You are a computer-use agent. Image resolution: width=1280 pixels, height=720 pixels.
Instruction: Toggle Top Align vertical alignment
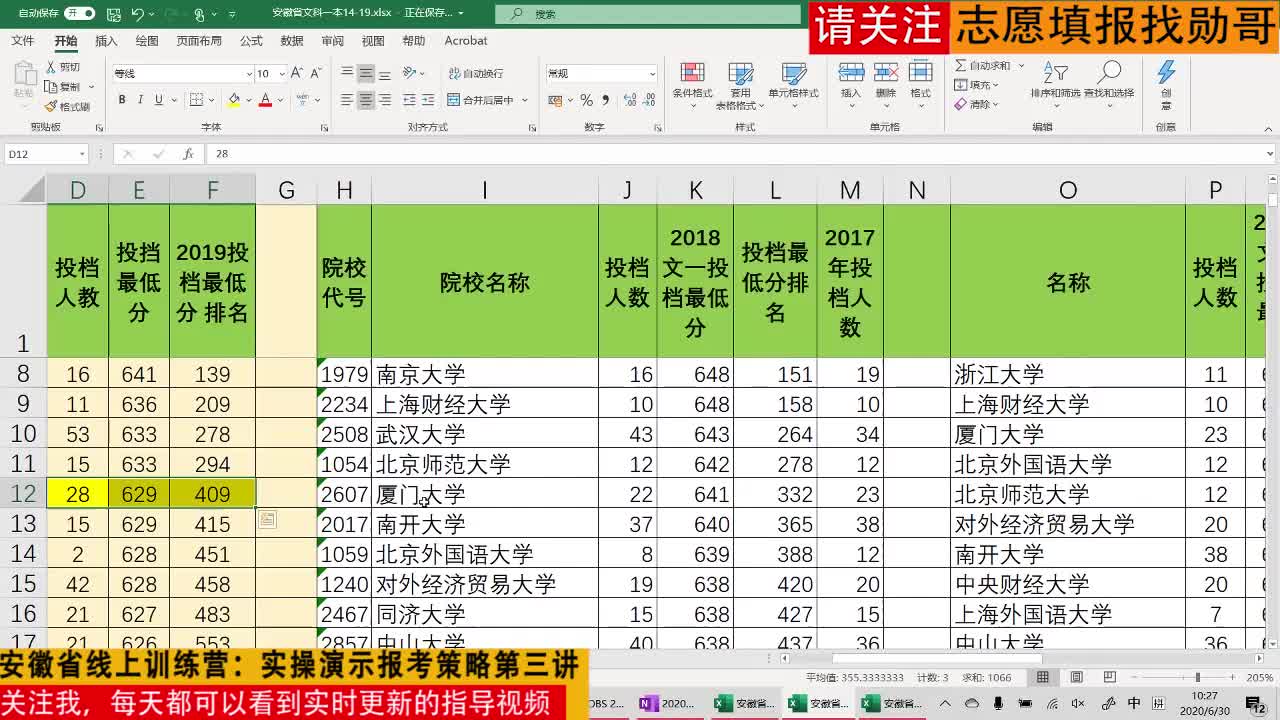[x=347, y=73]
